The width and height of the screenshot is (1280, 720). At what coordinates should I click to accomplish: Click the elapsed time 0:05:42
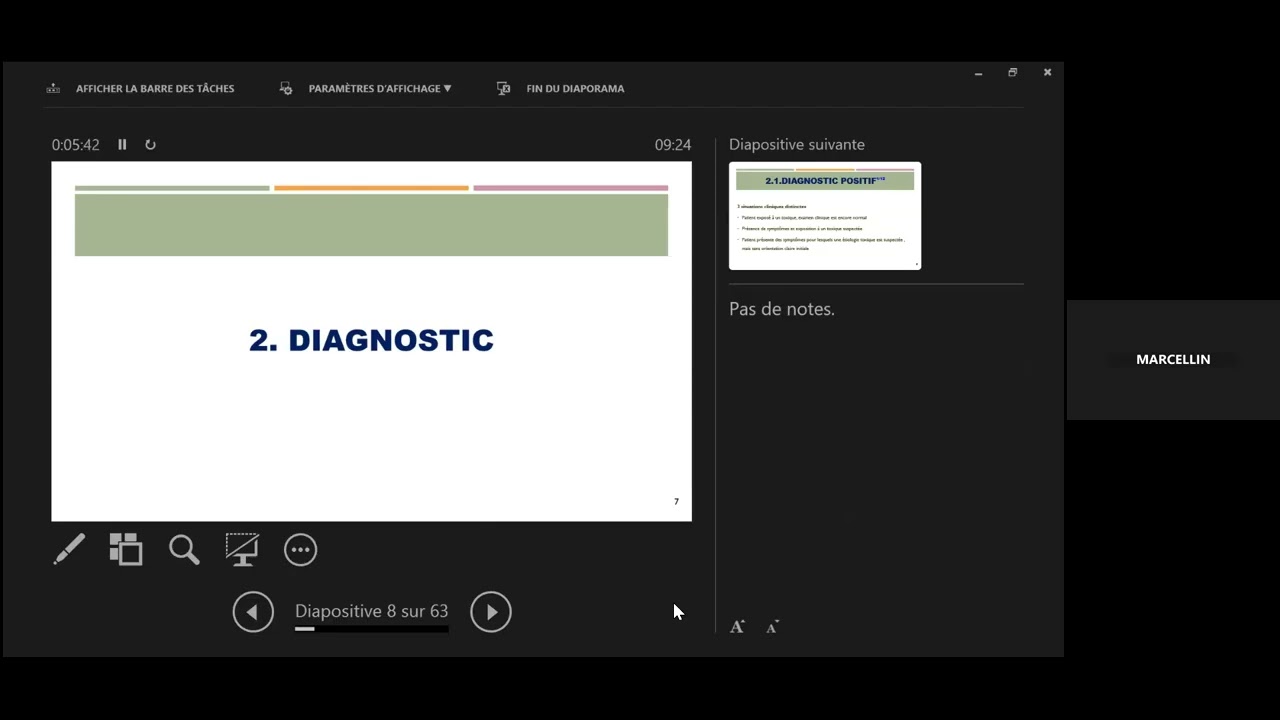(x=76, y=144)
